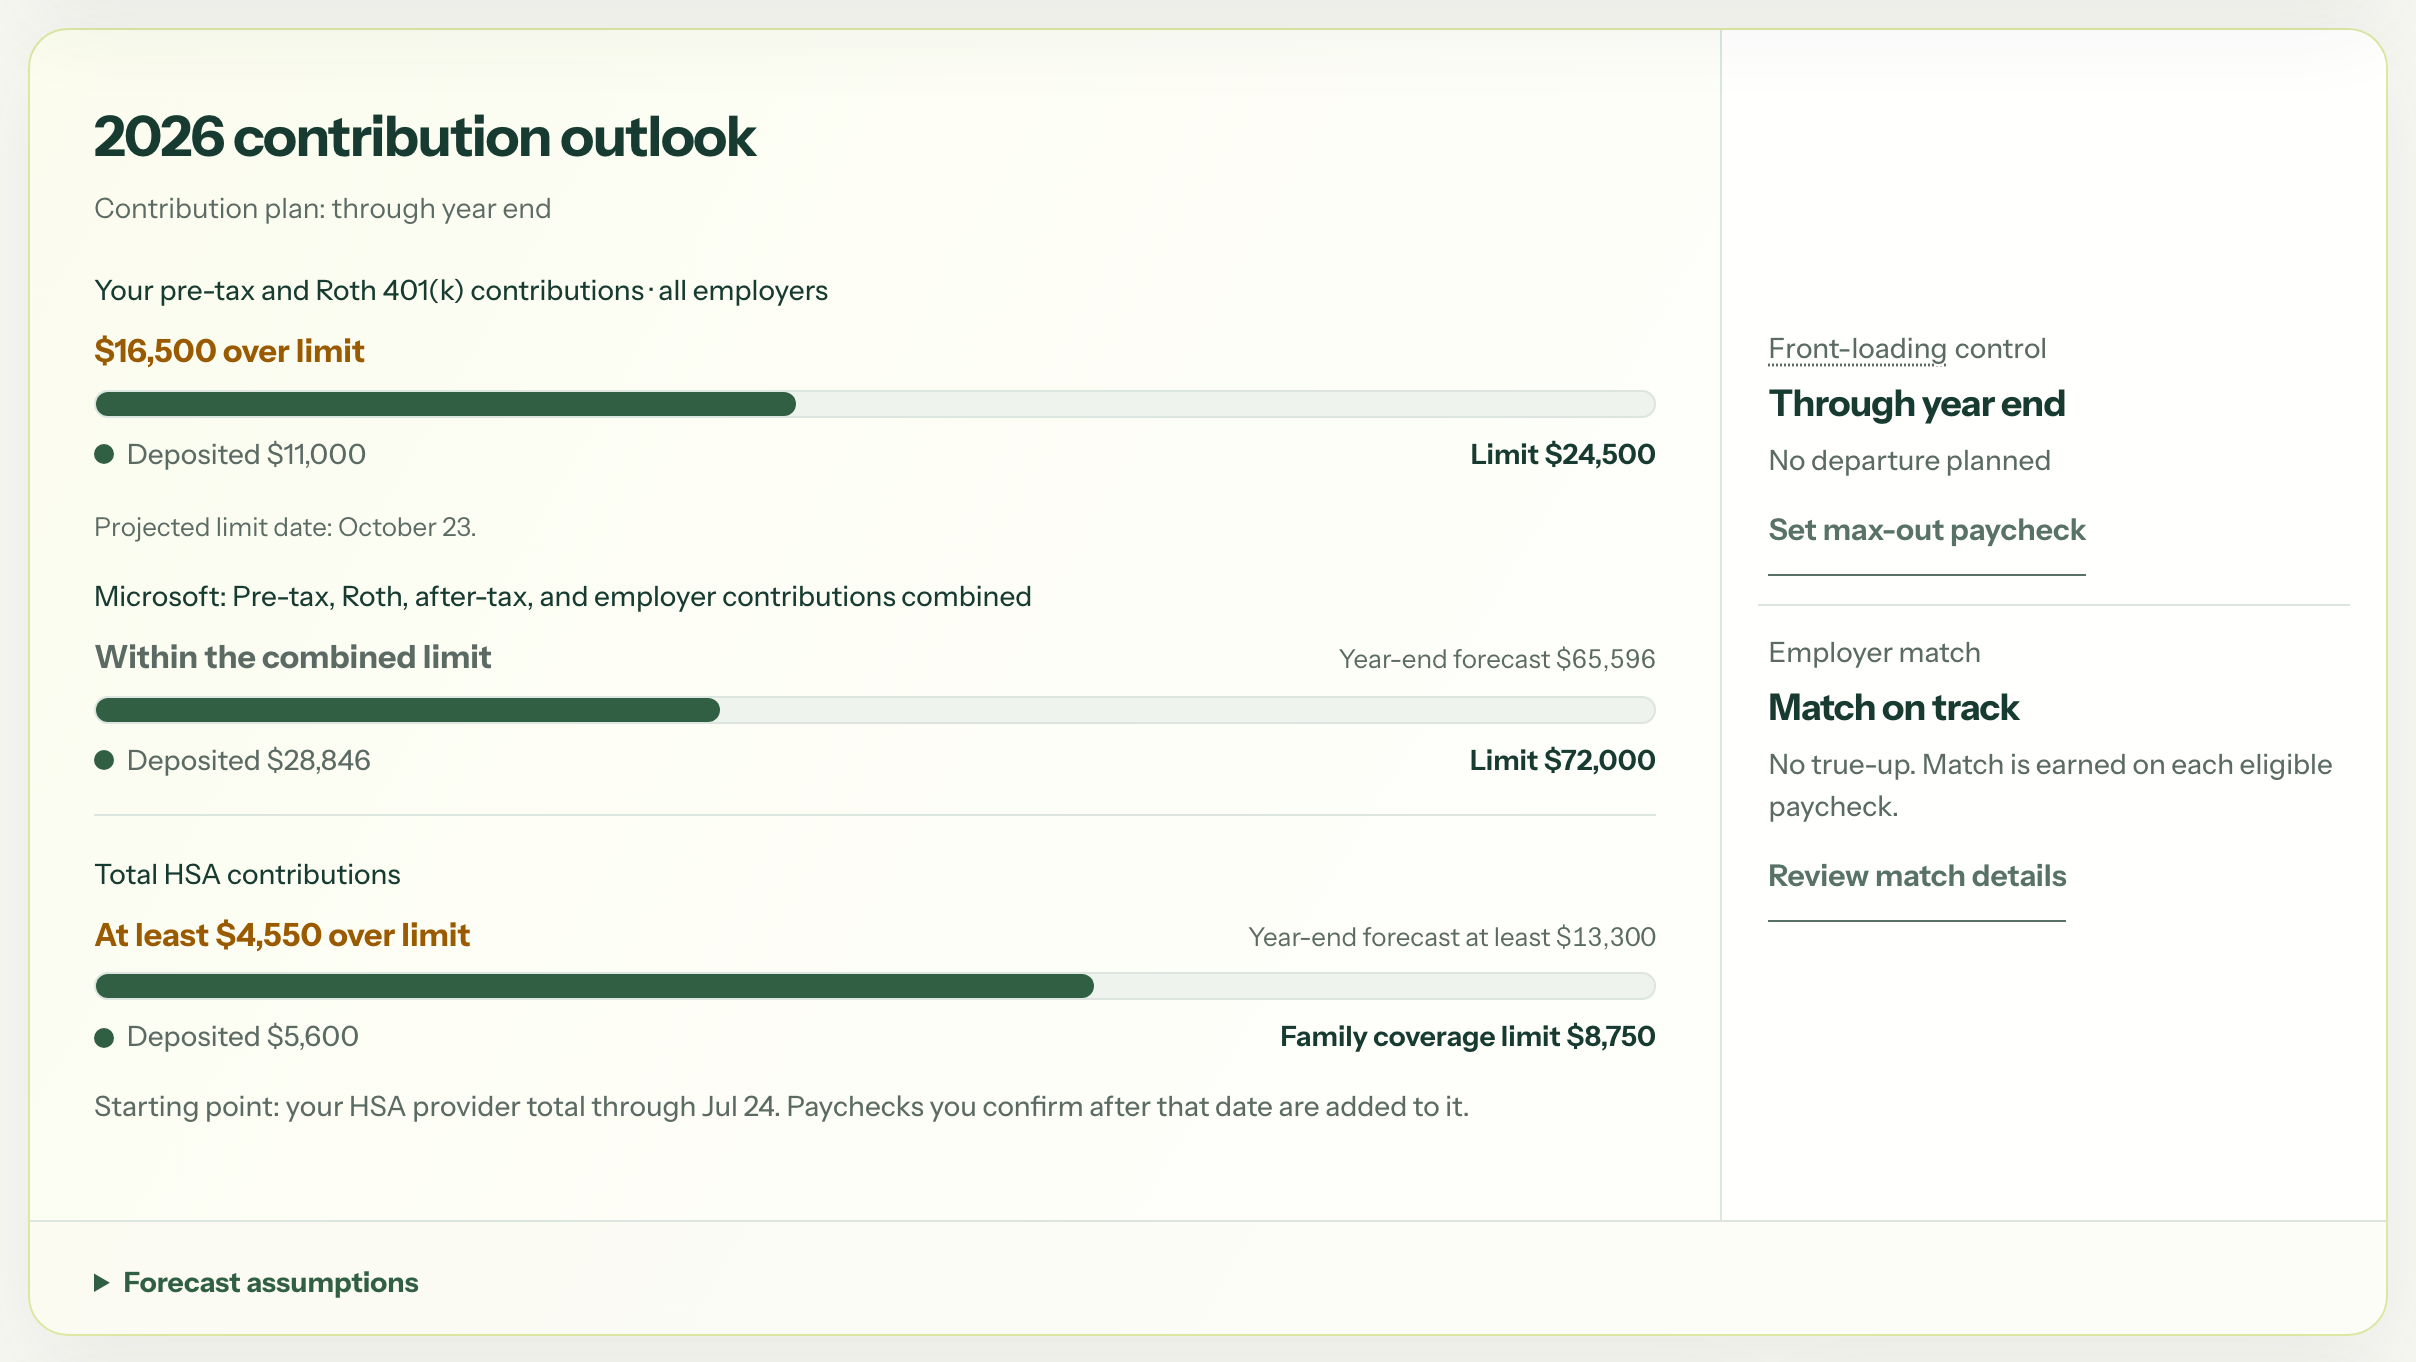The width and height of the screenshot is (2416, 1362).
Task: Click the green dot beside Deposited $11,000
Action: (104, 455)
